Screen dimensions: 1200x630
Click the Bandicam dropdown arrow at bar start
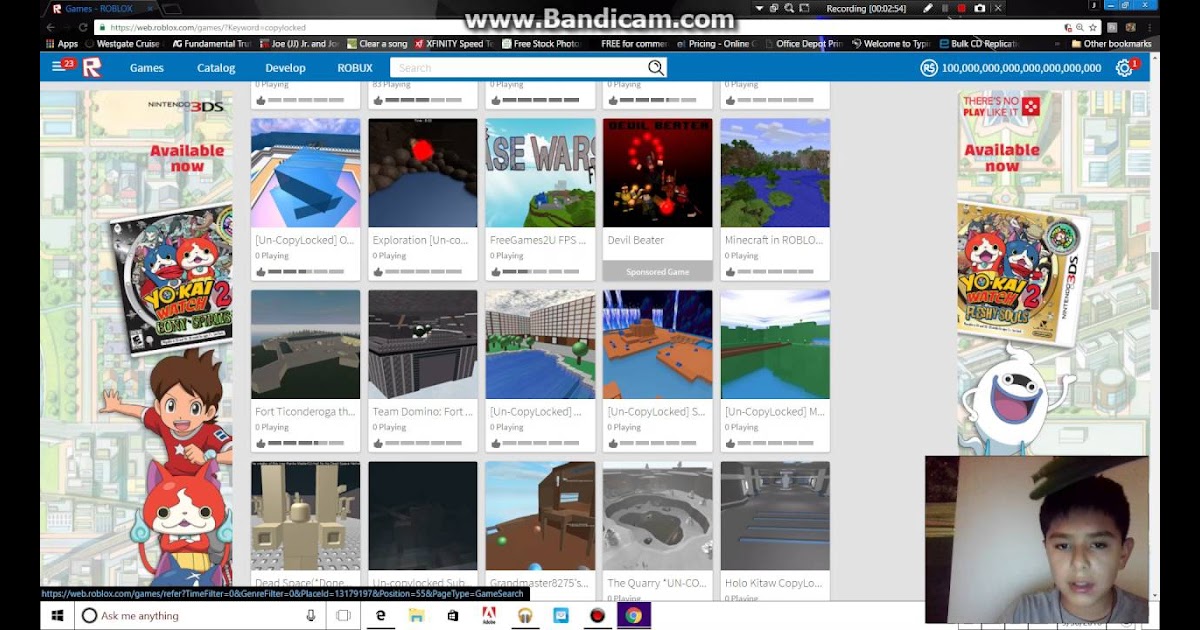coord(759,8)
